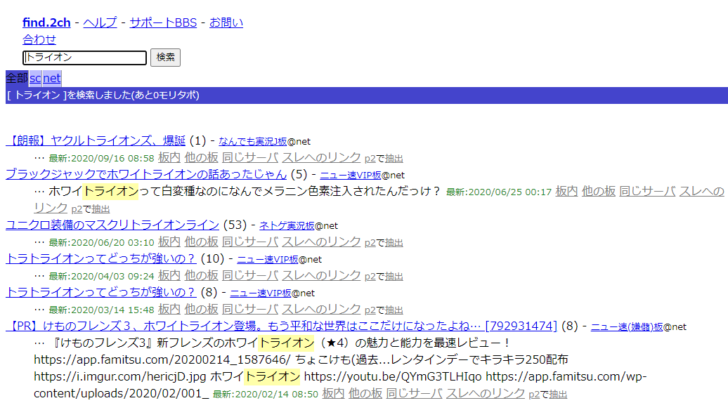The width and height of the screenshot is (728, 403).
Task: Select the 全部 tab
Action: tap(17, 78)
